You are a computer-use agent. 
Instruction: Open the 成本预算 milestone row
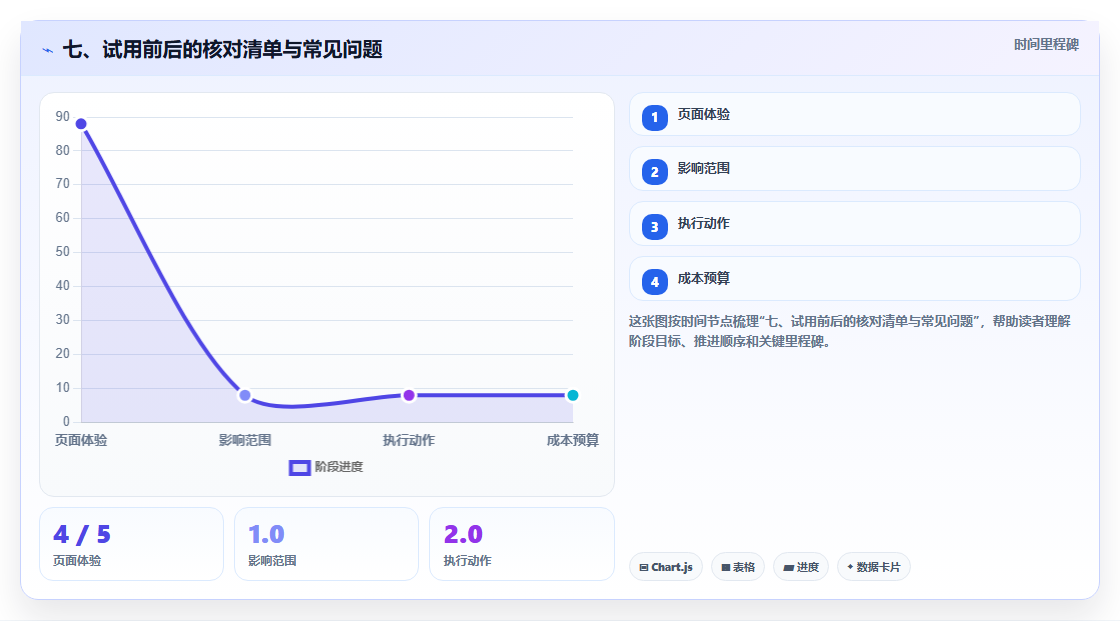pos(854,279)
